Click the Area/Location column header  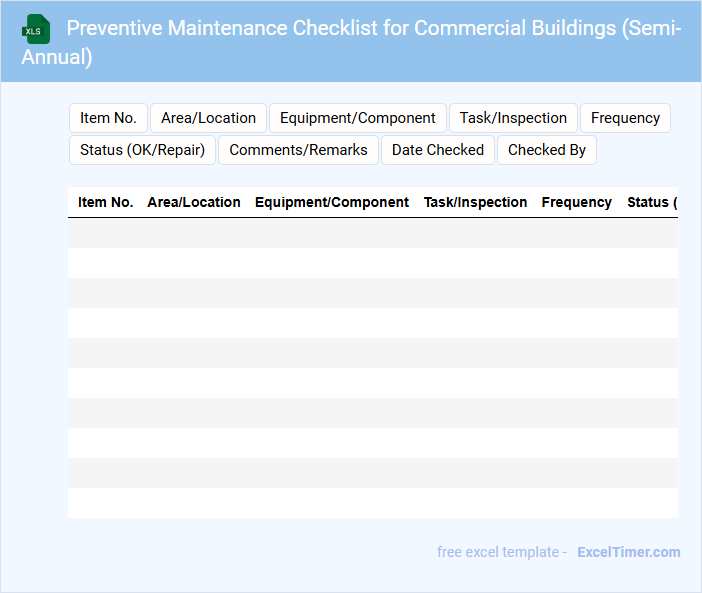coord(193,202)
